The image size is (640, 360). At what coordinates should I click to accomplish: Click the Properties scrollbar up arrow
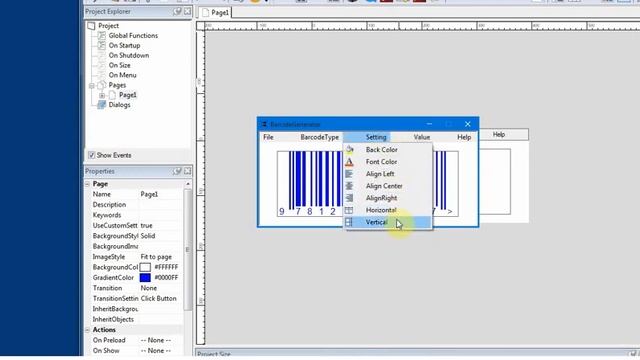point(188,184)
